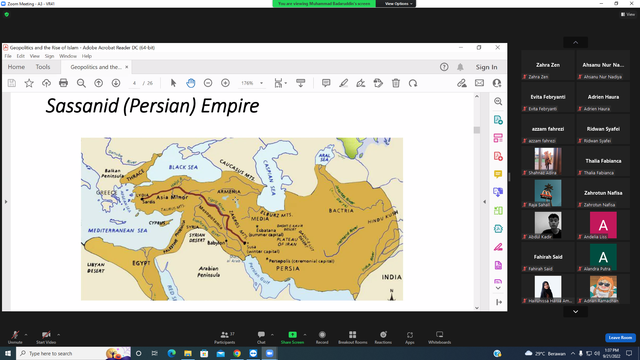Activate the Hand pan tool
The image size is (640, 360).
[x=191, y=83]
